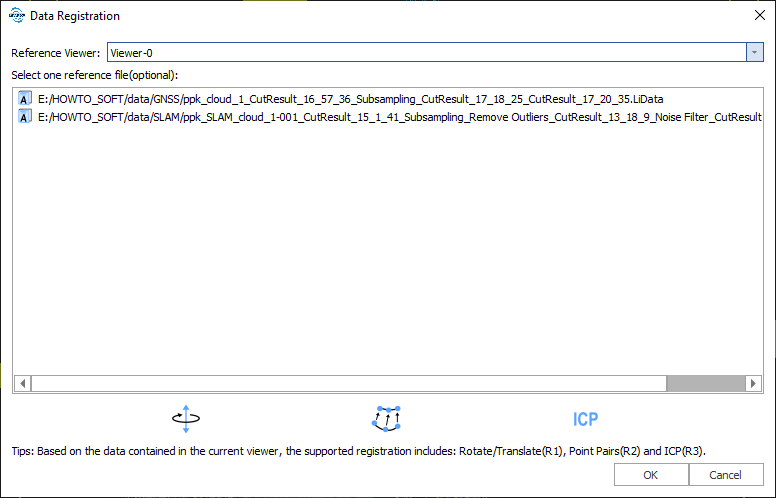Start ICP registration mode
This screenshot has height=498, width=776.
coord(585,419)
